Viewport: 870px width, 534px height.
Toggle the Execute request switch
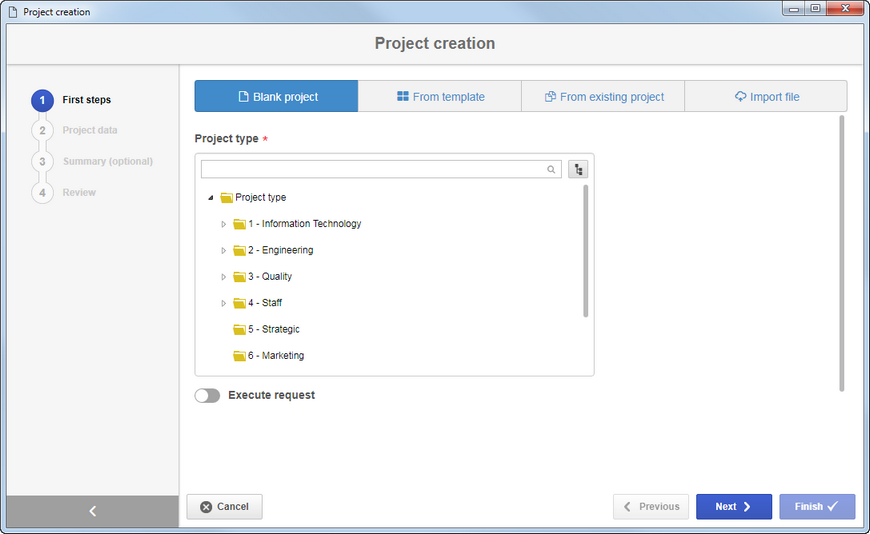pos(207,395)
